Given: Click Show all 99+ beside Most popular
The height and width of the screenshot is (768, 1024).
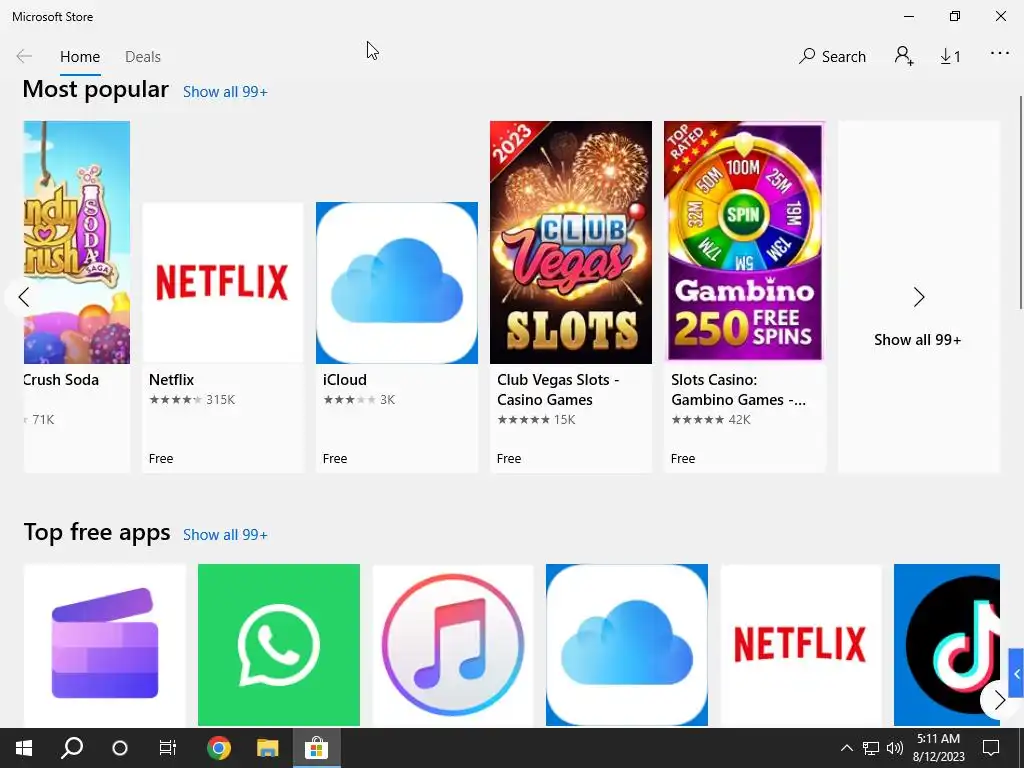Looking at the screenshot, I should (225, 92).
